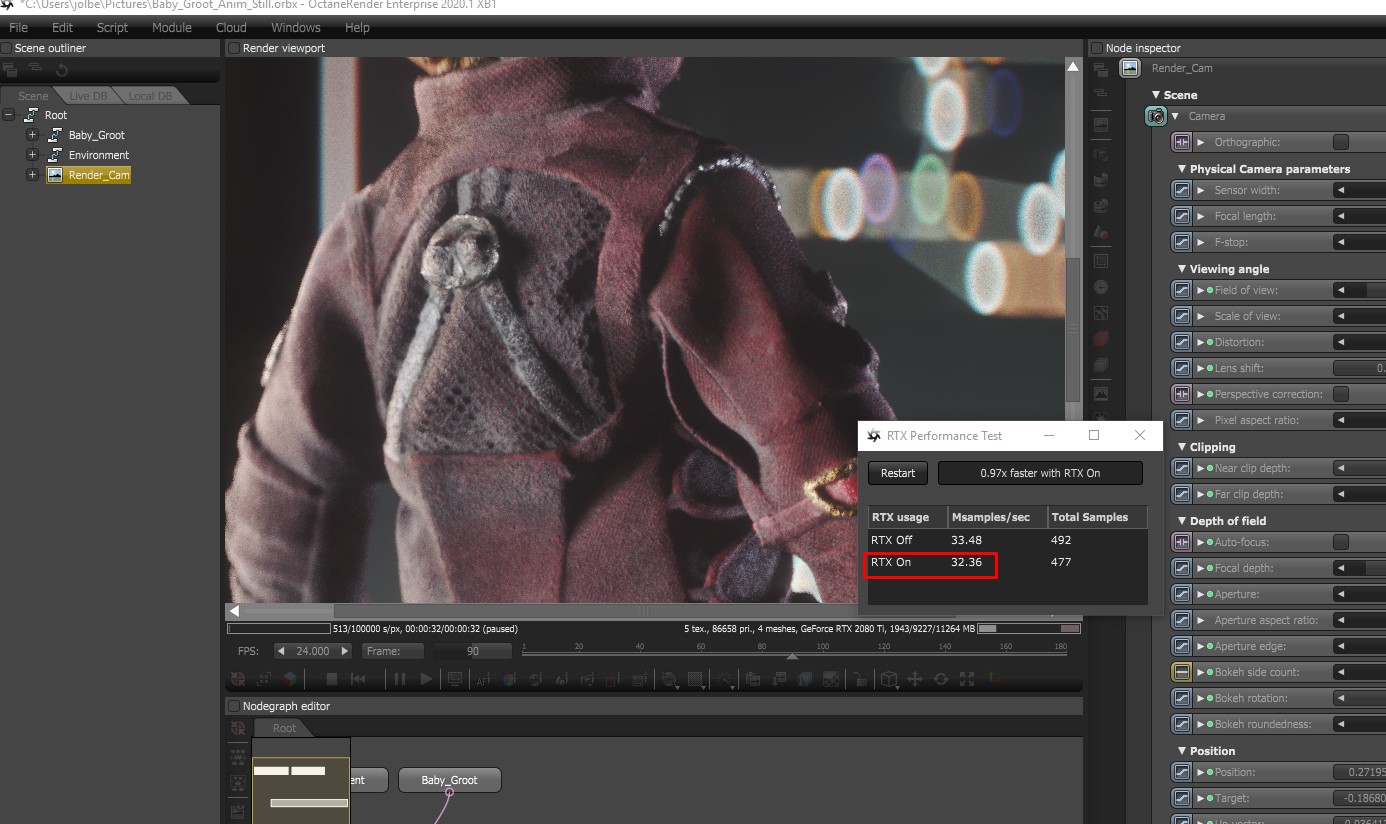The height and width of the screenshot is (824, 1386).
Task: Click the play render button in viewport toolbar
Action: [x=426, y=679]
